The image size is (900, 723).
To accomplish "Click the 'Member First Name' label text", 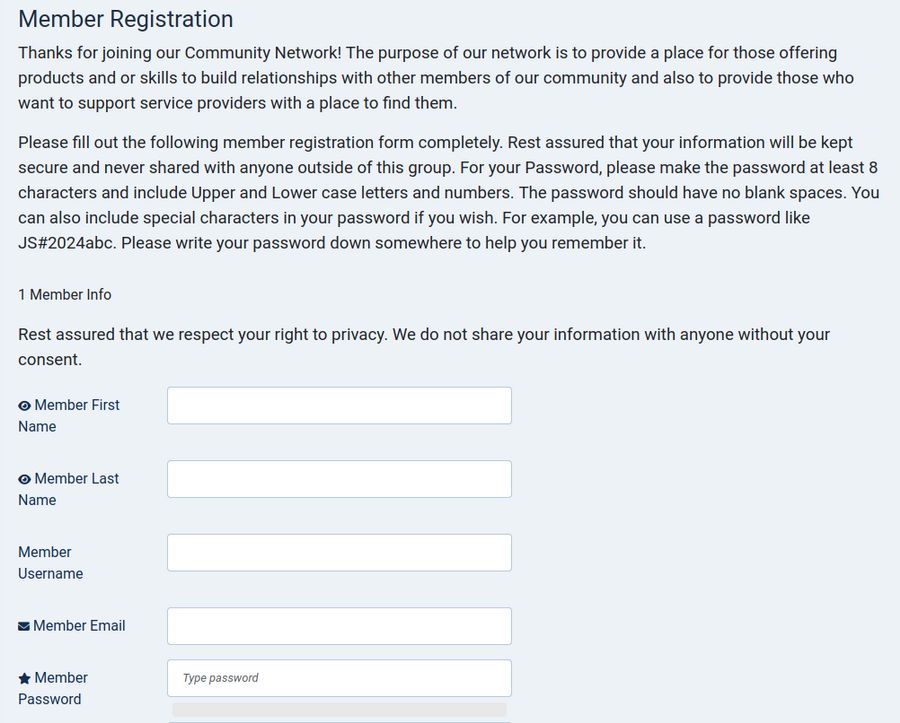I will (76, 405).
